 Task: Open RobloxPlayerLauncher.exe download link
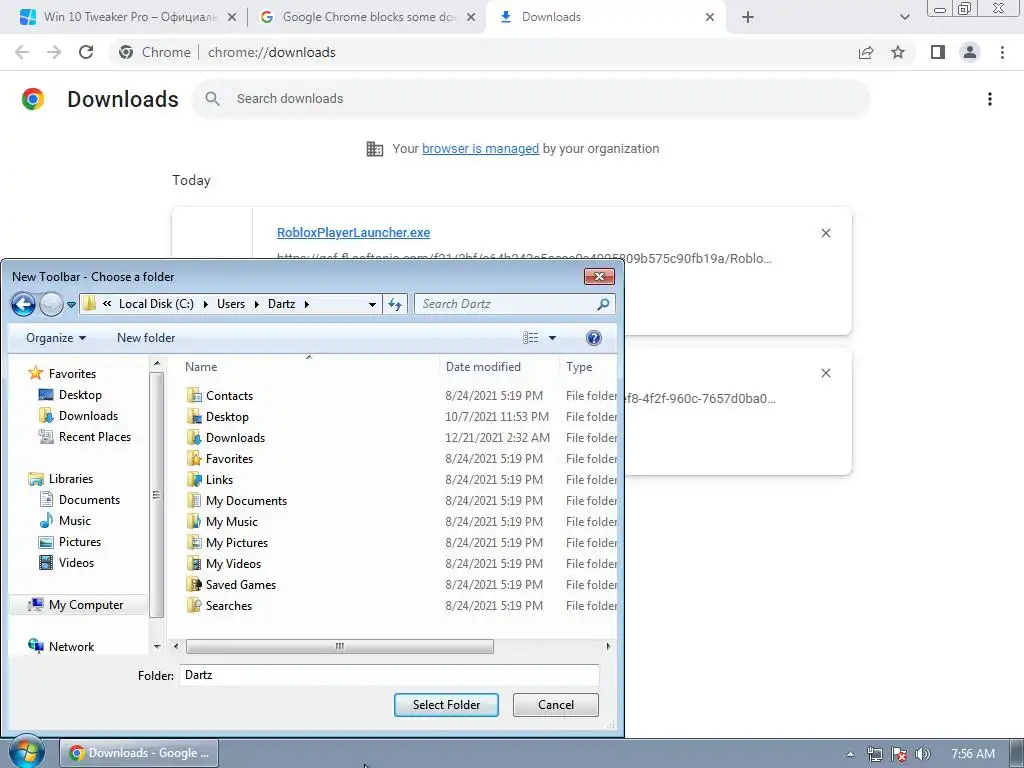click(353, 232)
